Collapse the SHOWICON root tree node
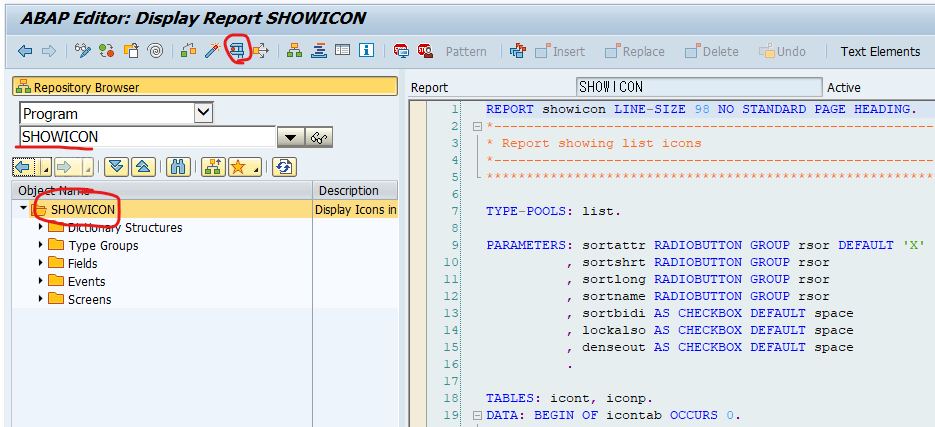 pyautogui.click(x=23, y=209)
